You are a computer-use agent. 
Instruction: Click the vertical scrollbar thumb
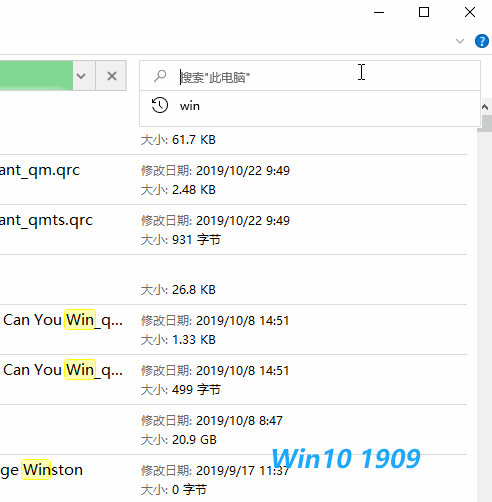[485, 123]
